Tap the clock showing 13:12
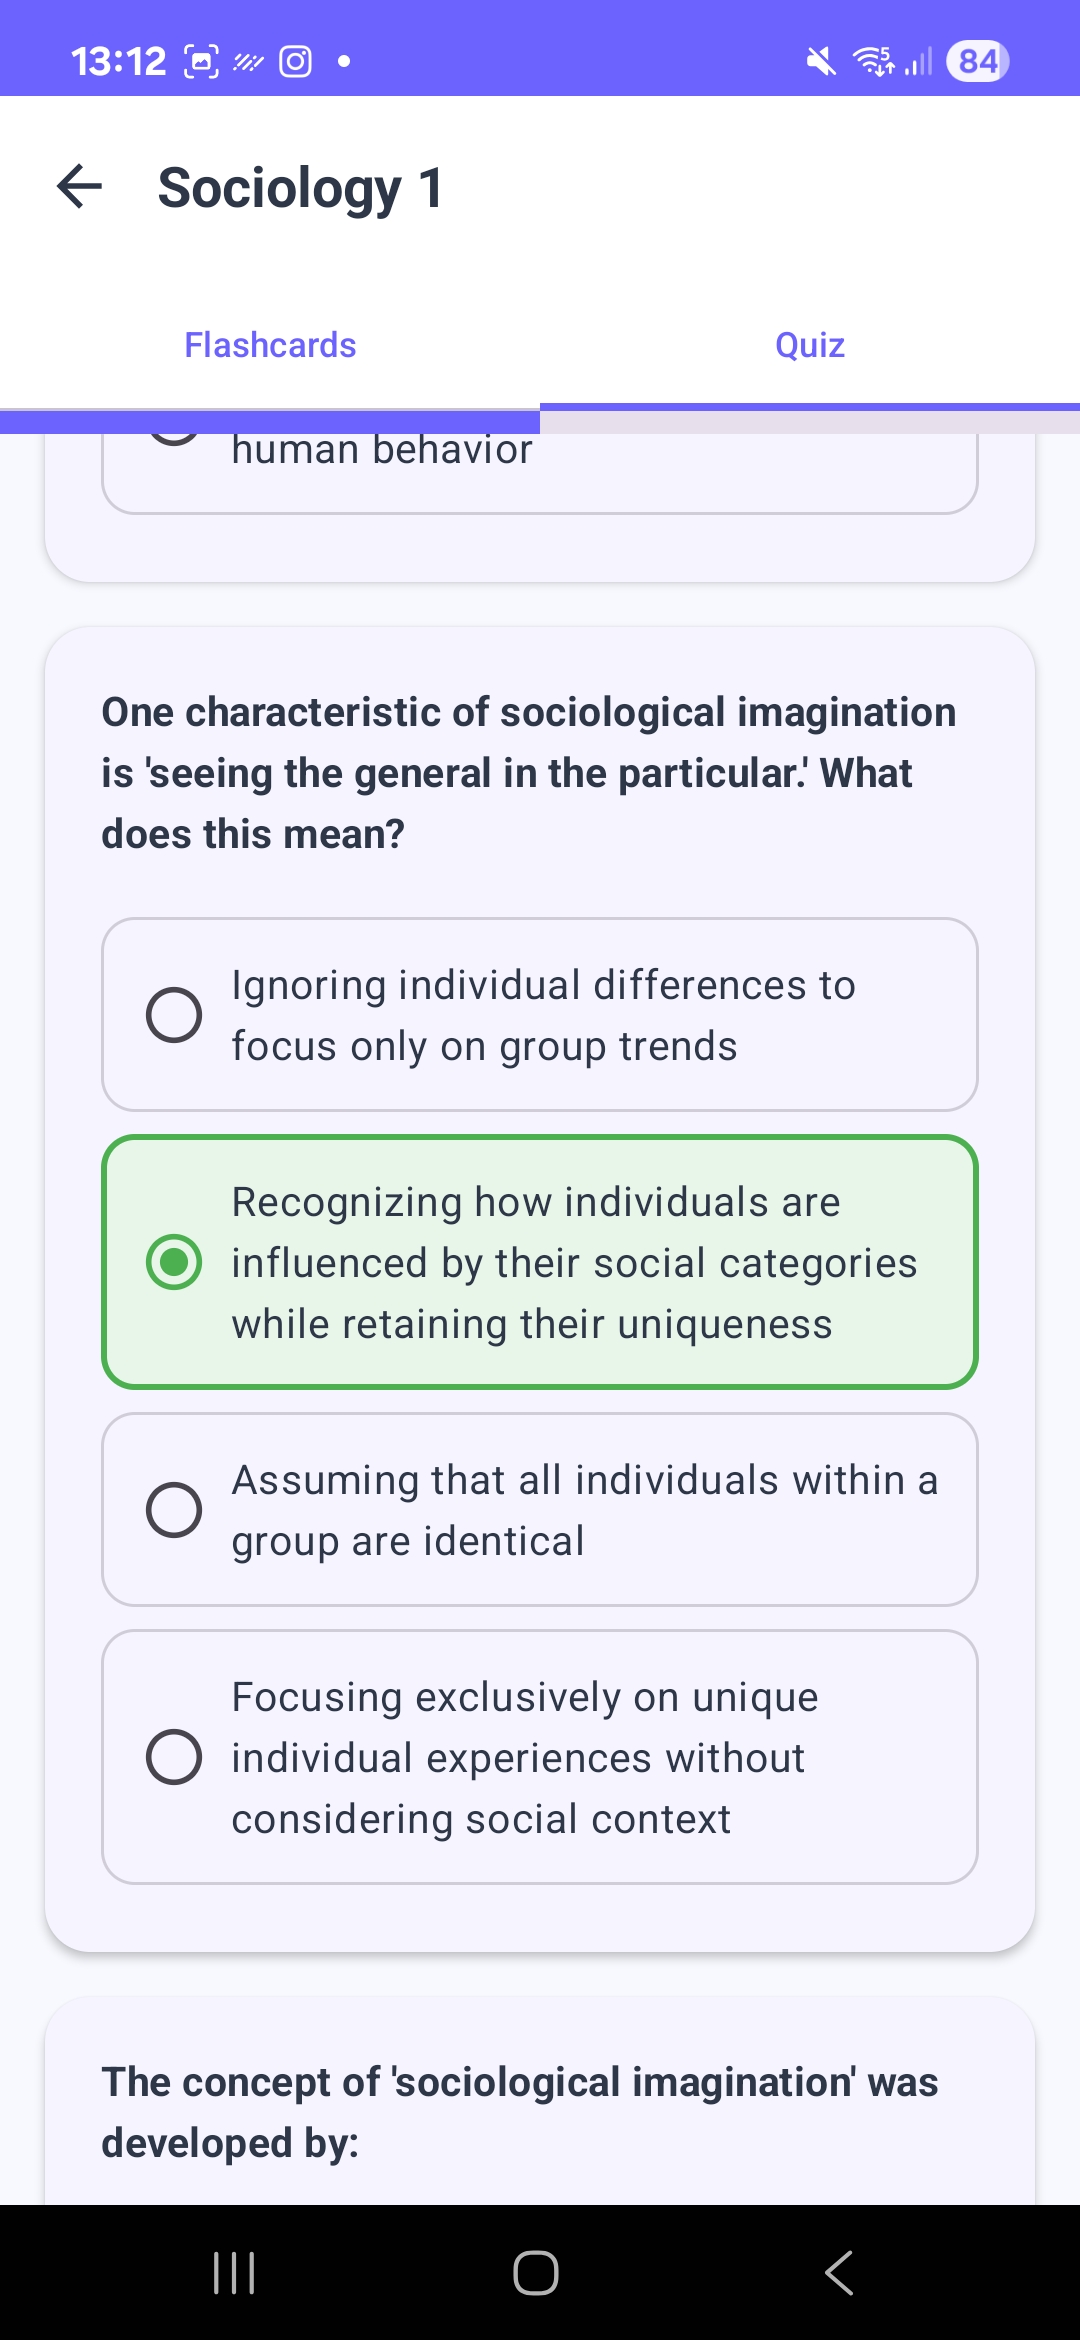This screenshot has height=2340, width=1080. 118,62
